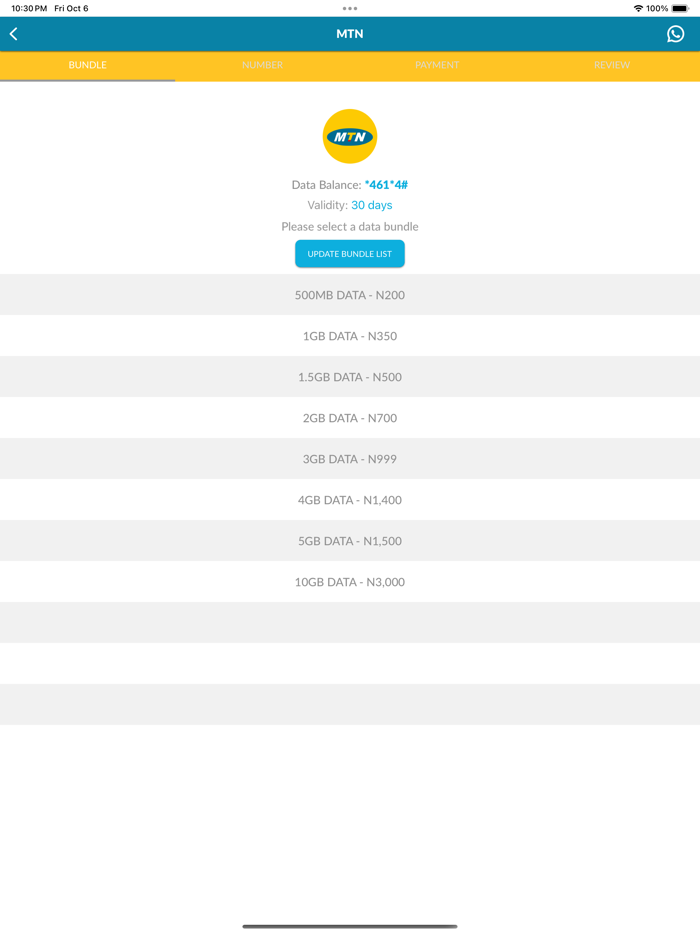Image resolution: width=700 pixels, height=934 pixels.
Task: Select the 10GB DATA - N3,000 bundle
Action: (349, 581)
